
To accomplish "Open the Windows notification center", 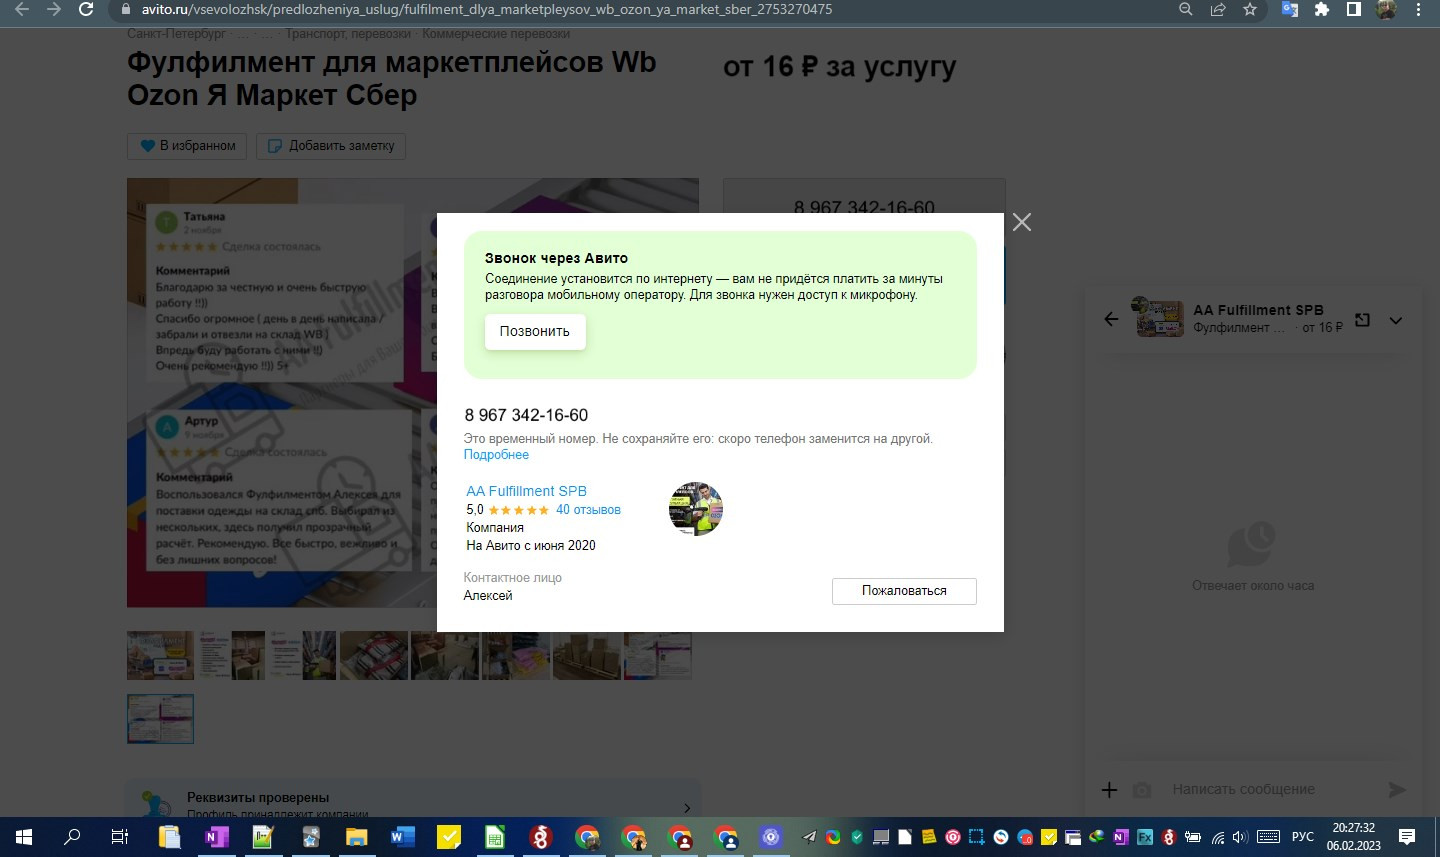I will click(x=1407, y=837).
